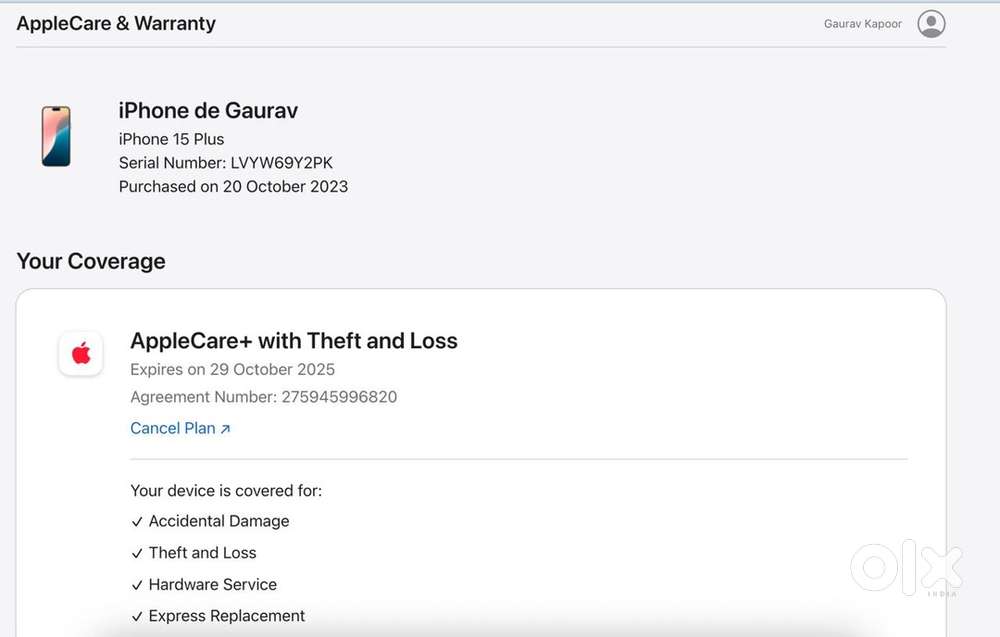The height and width of the screenshot is (637, 1000).
Task: Click the arrow icon beside Cancel Plan
Action: click(x=226, y=429)
